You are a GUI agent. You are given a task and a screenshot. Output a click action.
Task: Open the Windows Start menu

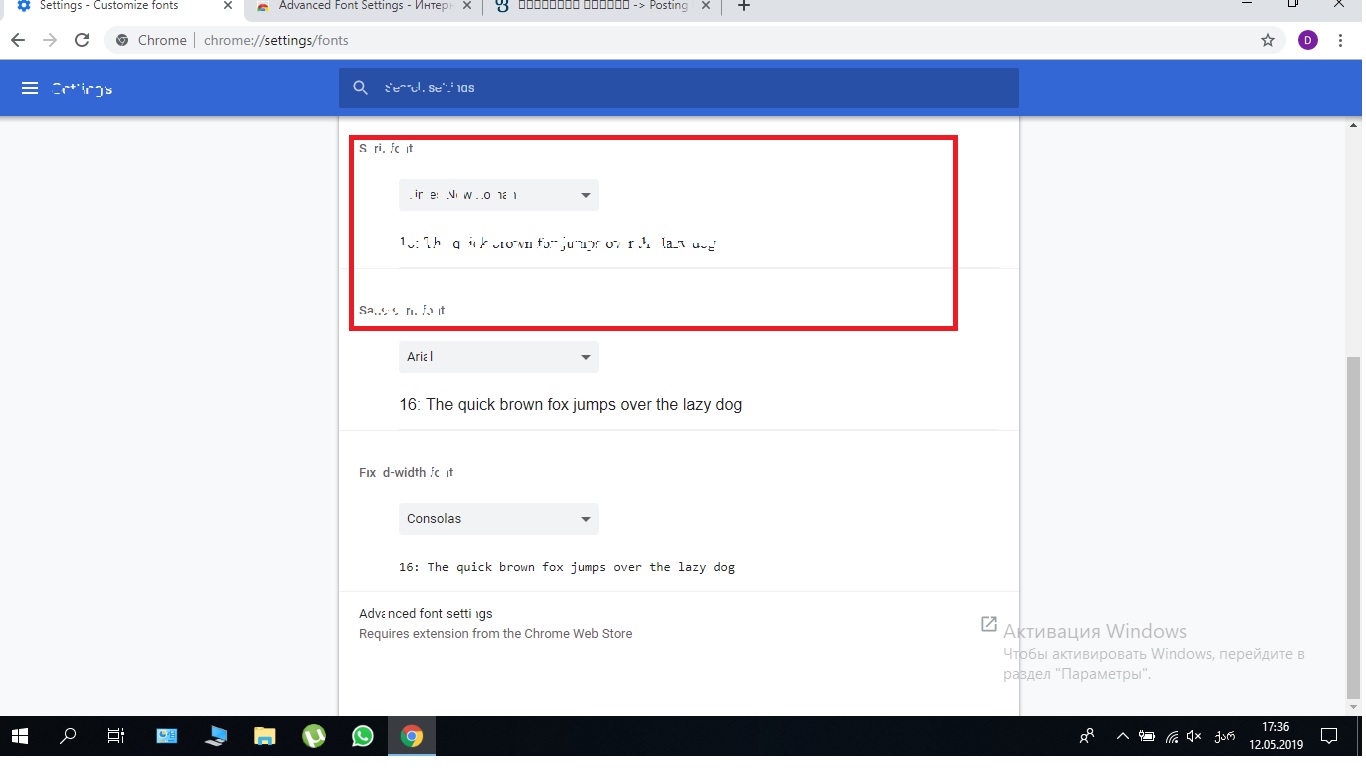(20, 737)
